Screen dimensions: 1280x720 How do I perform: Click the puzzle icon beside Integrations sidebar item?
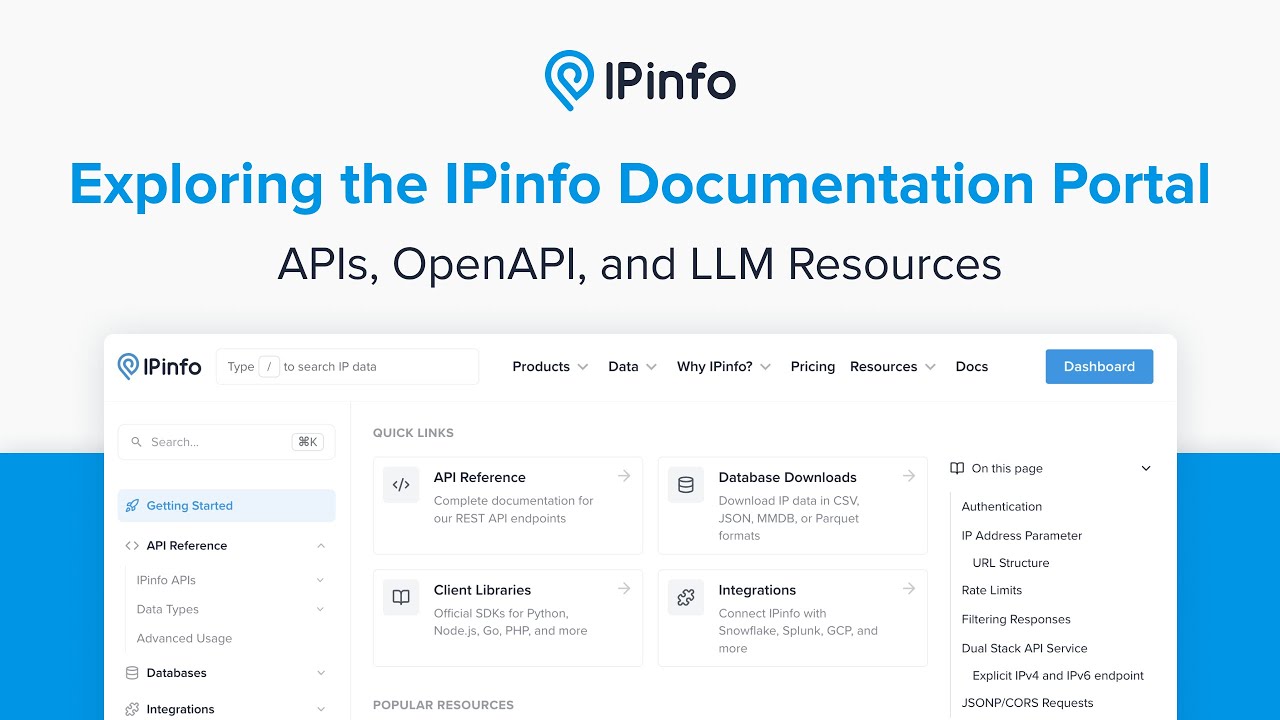click(x=132, y=709)
